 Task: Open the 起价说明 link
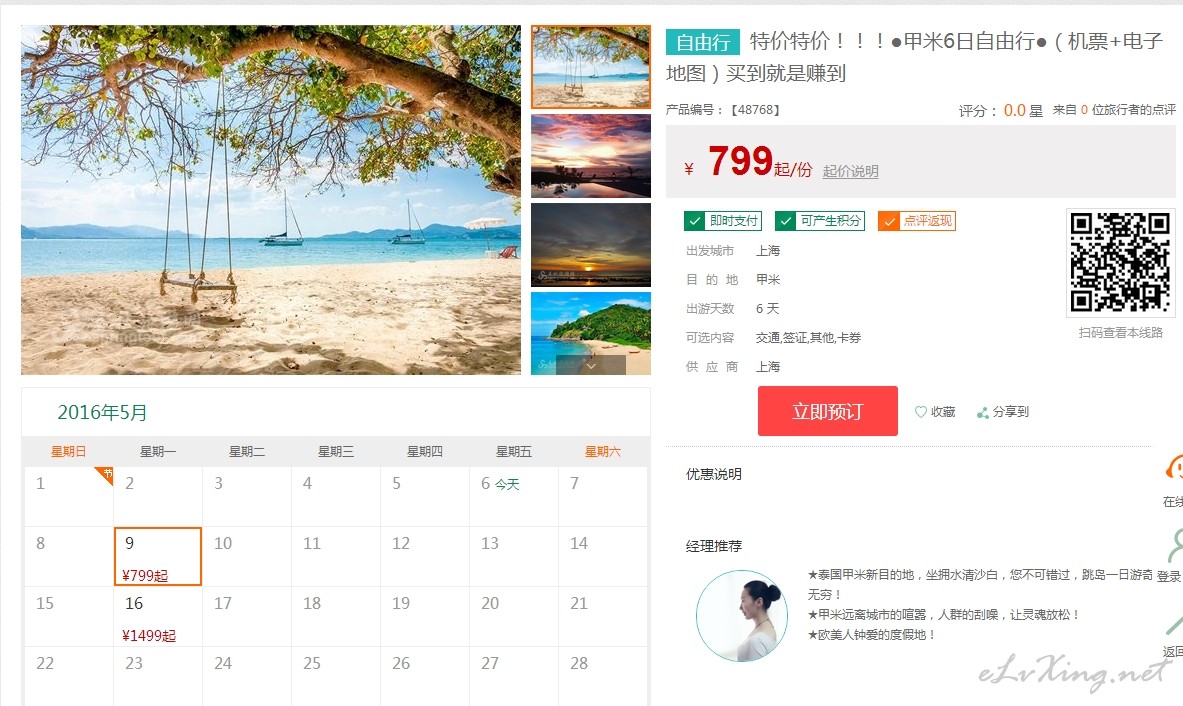pyautogui.click(x=850, y=171)
